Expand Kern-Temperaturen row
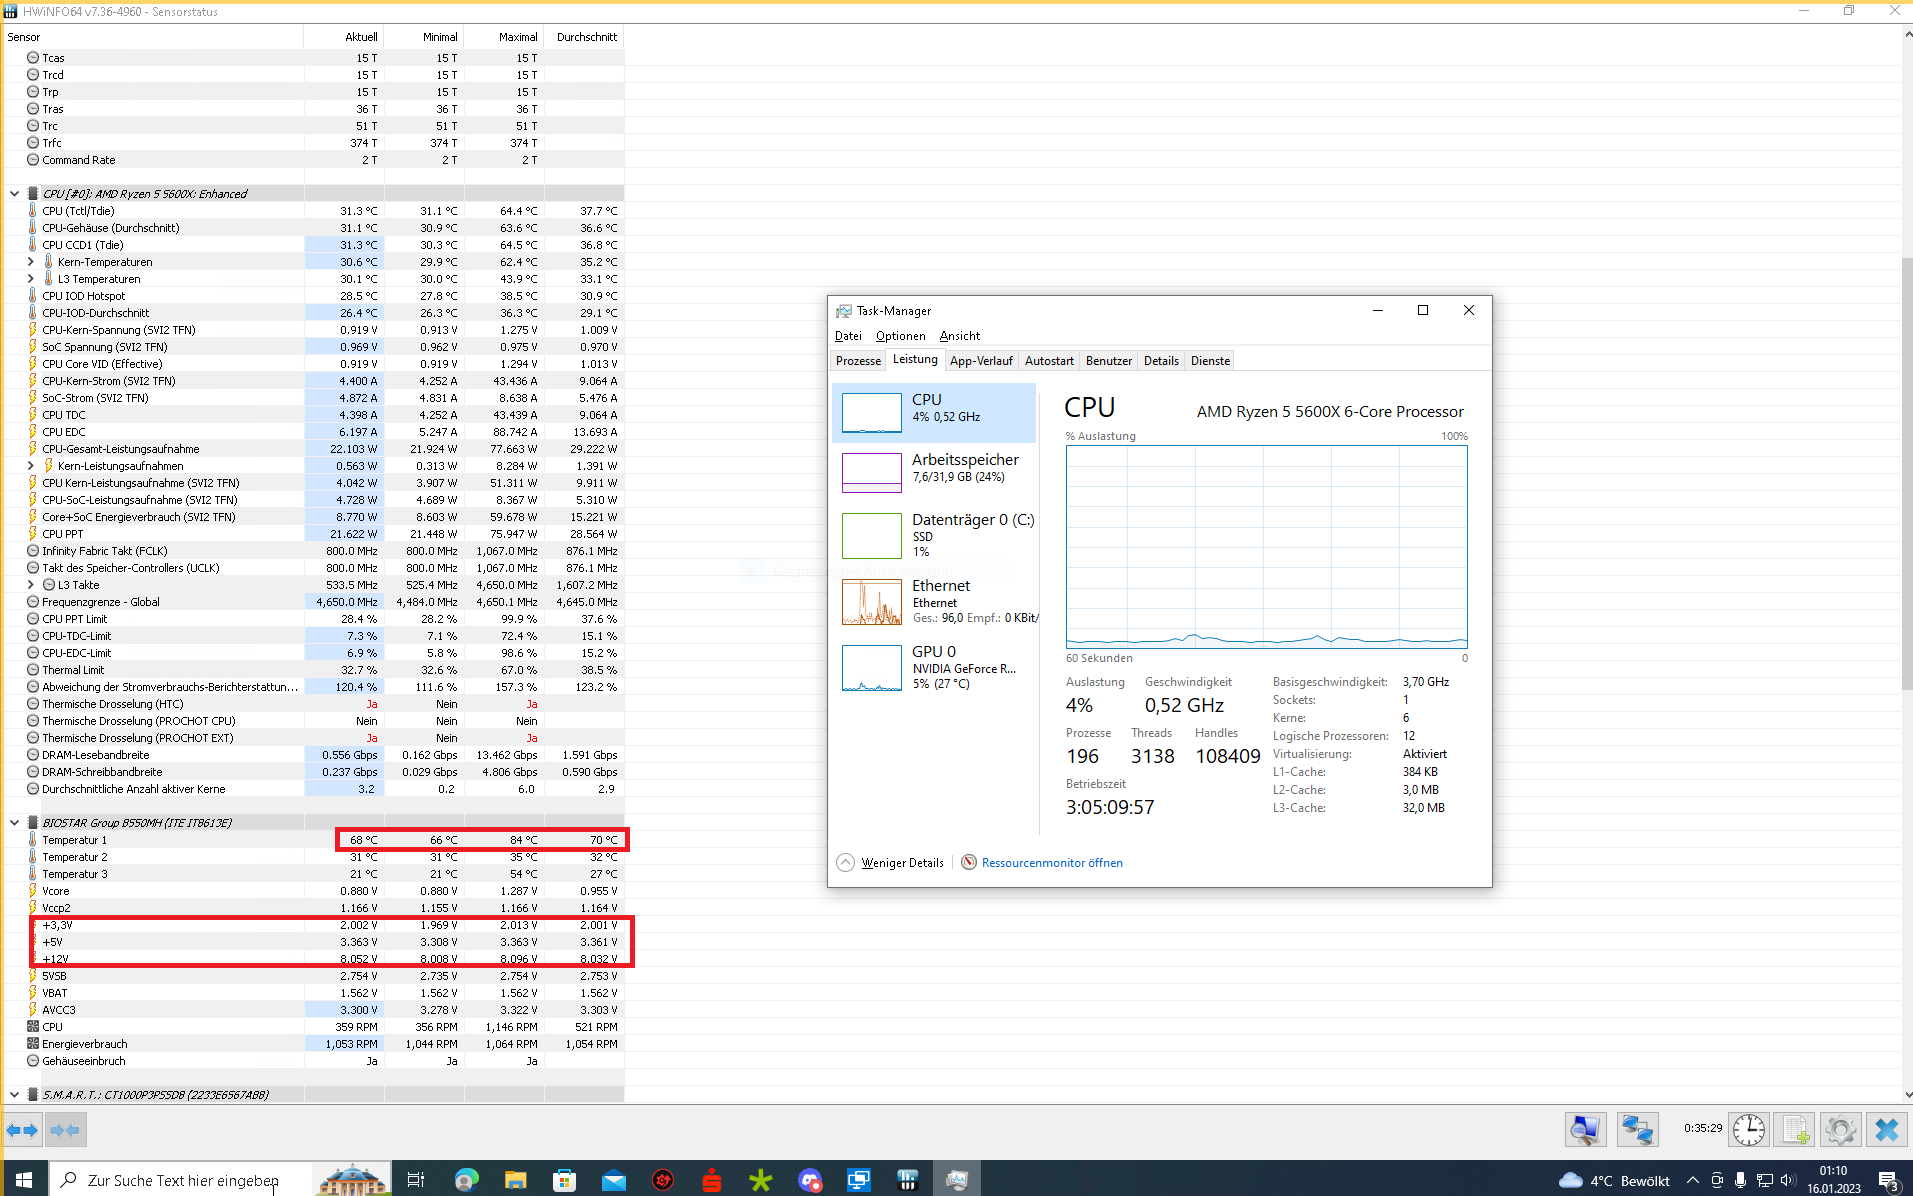 30,262
